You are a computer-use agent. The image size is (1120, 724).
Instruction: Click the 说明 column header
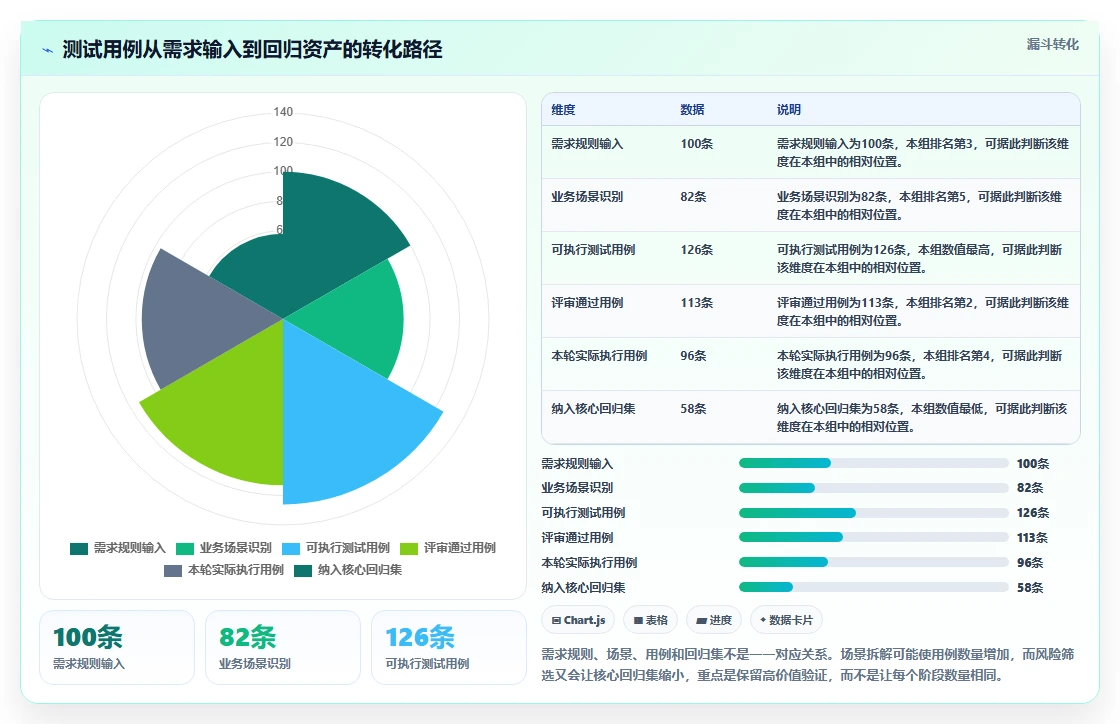789,109
